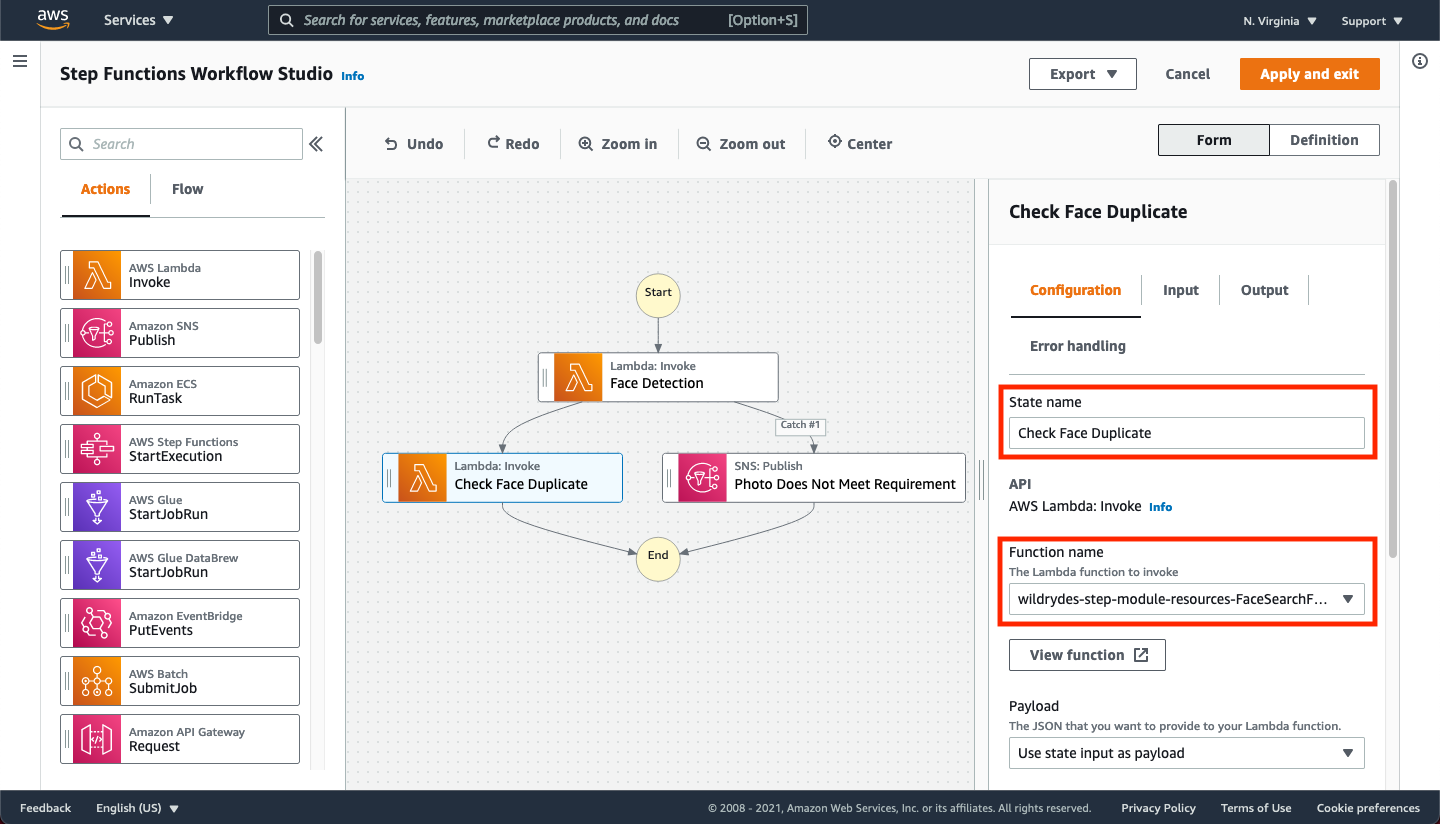Redo the last workflow change
This screenshot has height=824, width=1440.
(513, 144)
